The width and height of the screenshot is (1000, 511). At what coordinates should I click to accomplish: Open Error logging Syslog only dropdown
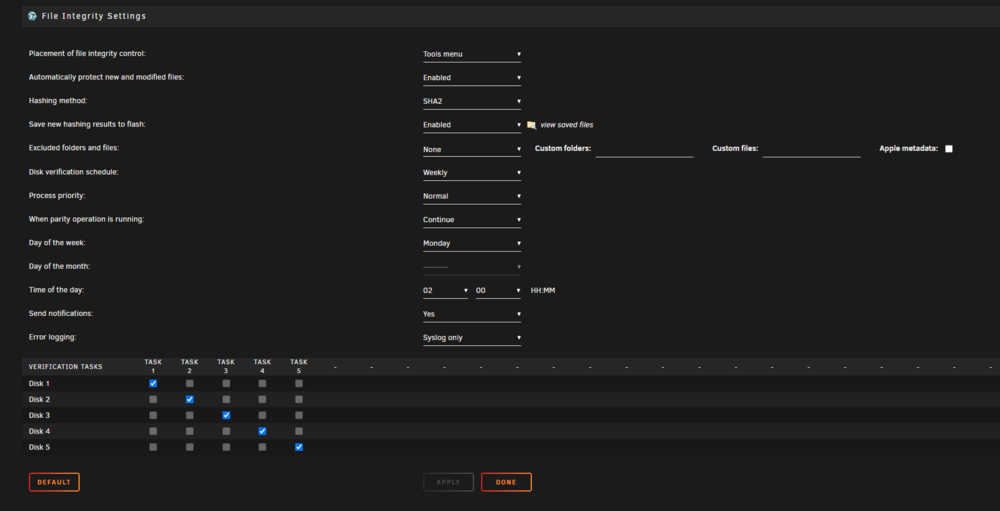point(472,337)
